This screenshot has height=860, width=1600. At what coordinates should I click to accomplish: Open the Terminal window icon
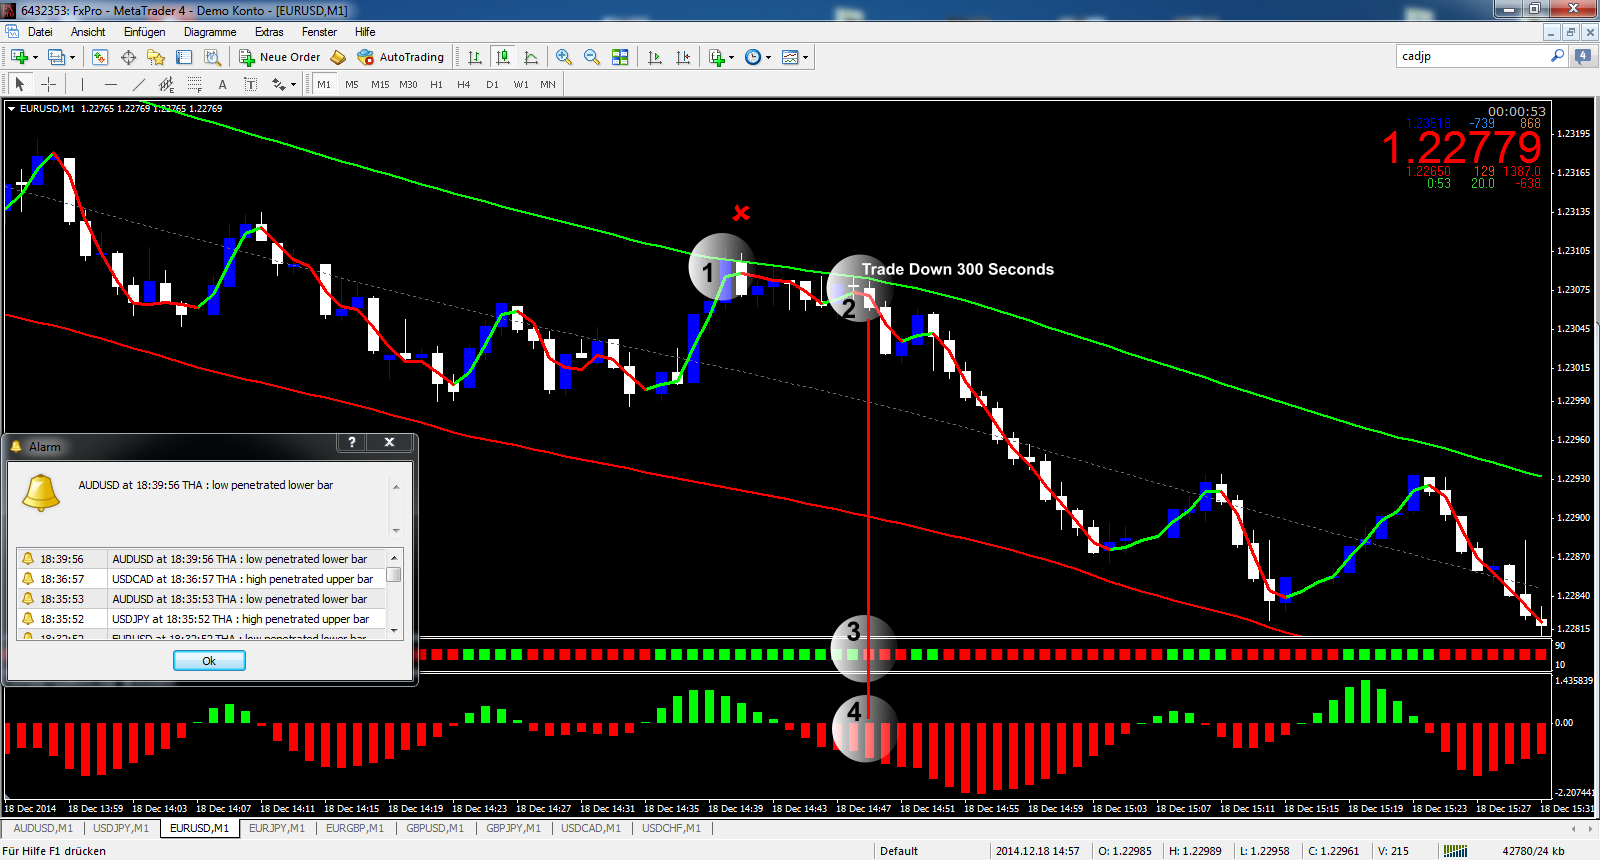pyautogui.click(x=184, y=57)
